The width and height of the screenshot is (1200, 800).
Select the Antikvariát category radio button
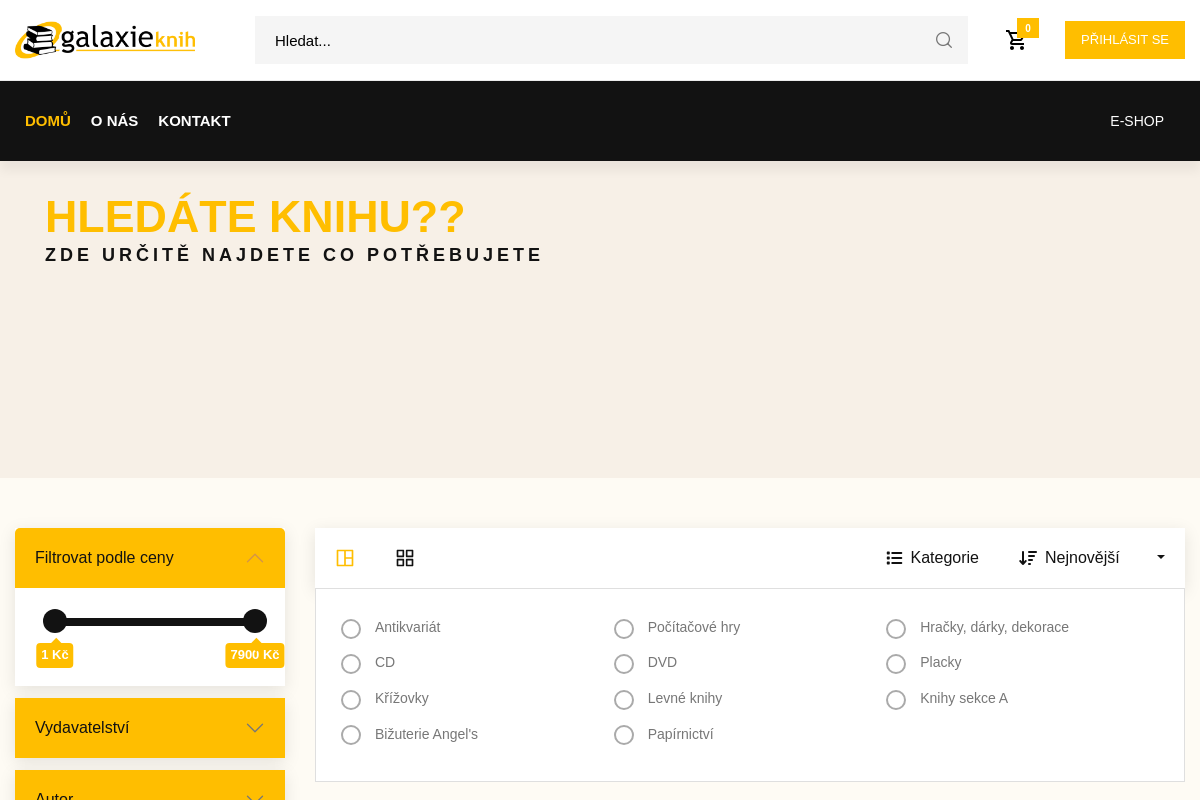(x=351, y=629)
